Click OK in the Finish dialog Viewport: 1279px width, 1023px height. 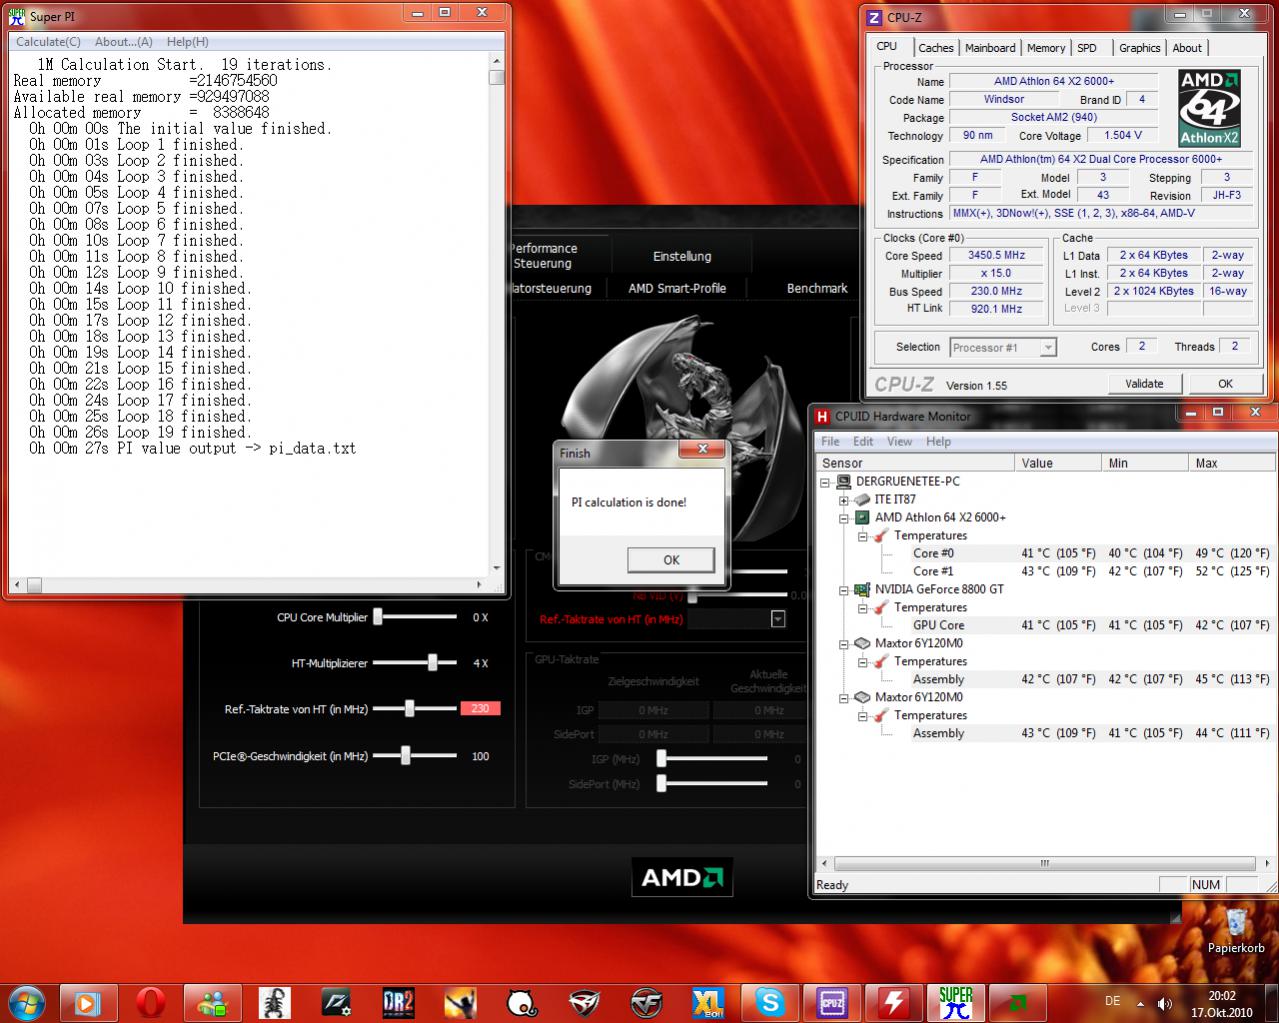pos(671,560)
